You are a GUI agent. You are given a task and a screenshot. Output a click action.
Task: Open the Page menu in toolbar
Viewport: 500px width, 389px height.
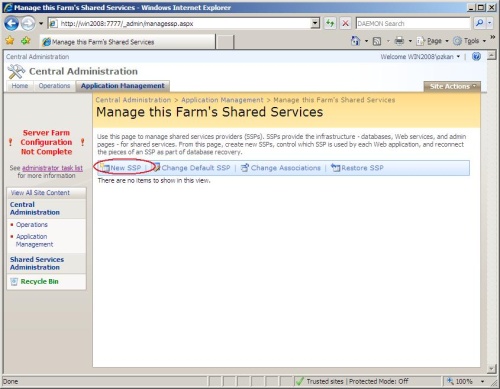pyautogui.click(x=432, y=41)
